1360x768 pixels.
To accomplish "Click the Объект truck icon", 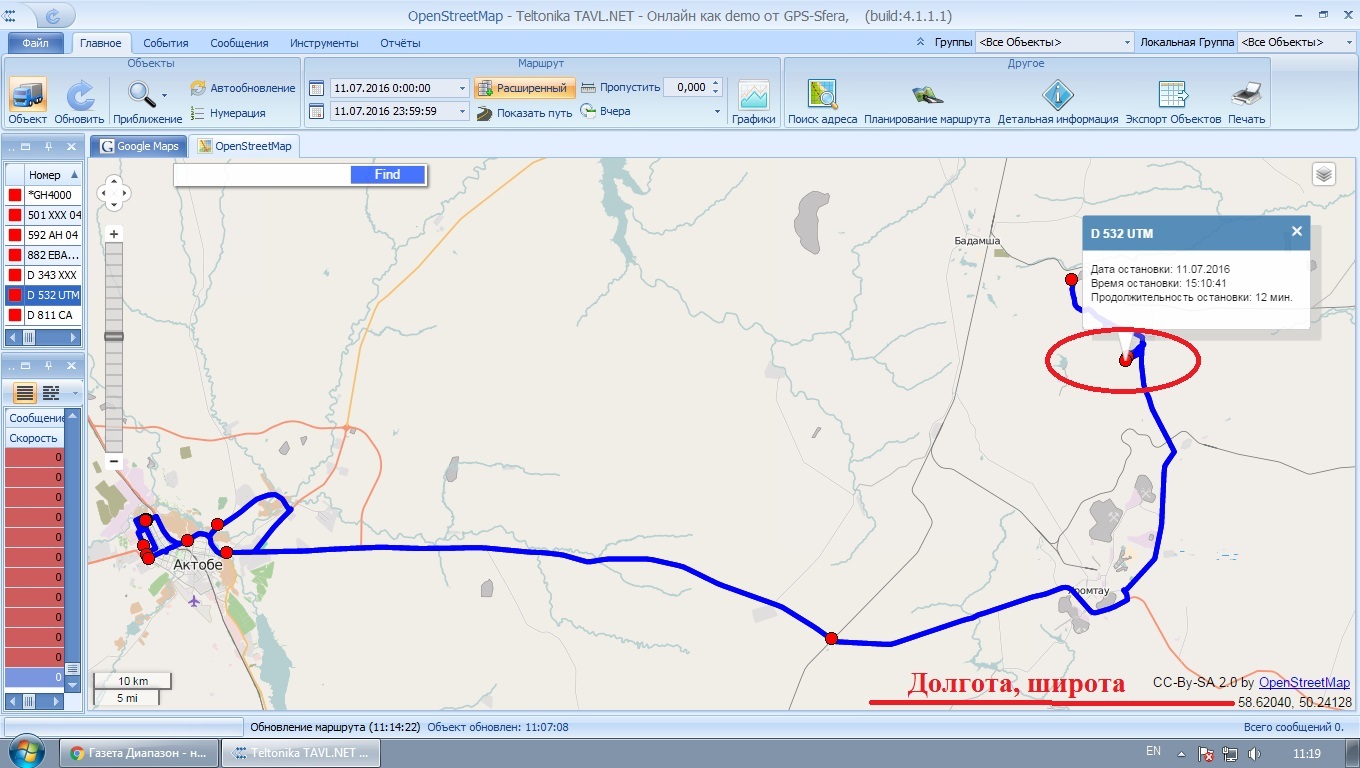I will [27, 96].
